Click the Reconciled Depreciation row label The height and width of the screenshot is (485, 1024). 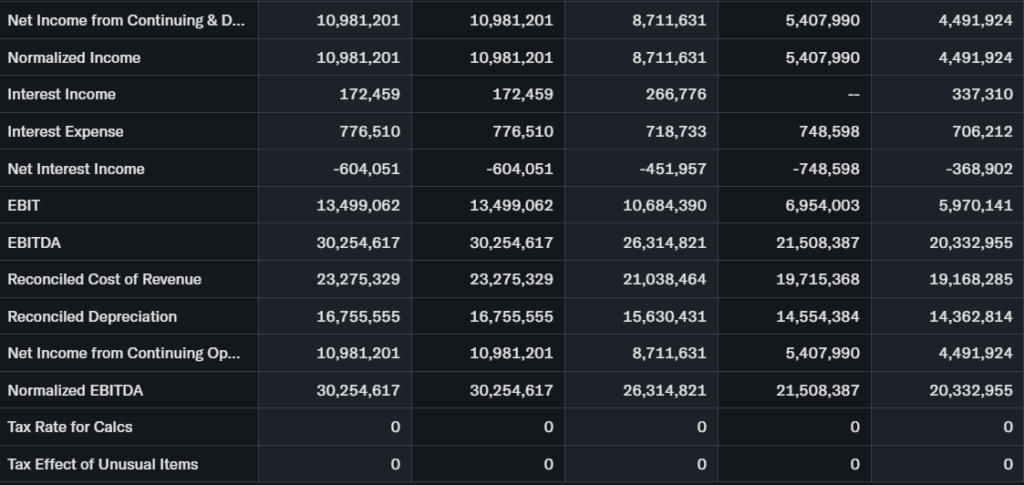92,317
